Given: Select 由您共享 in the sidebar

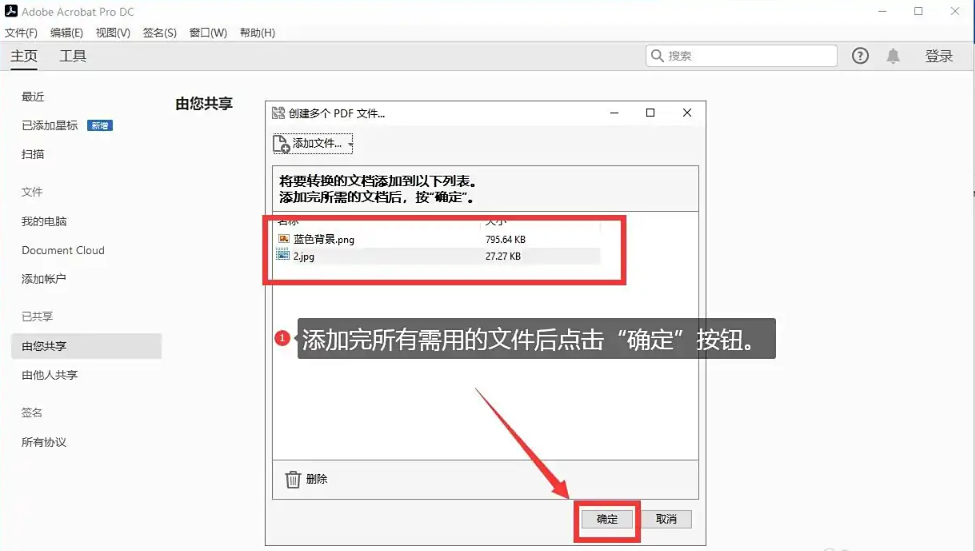Looking at the screenshot, I should point(86,346).
